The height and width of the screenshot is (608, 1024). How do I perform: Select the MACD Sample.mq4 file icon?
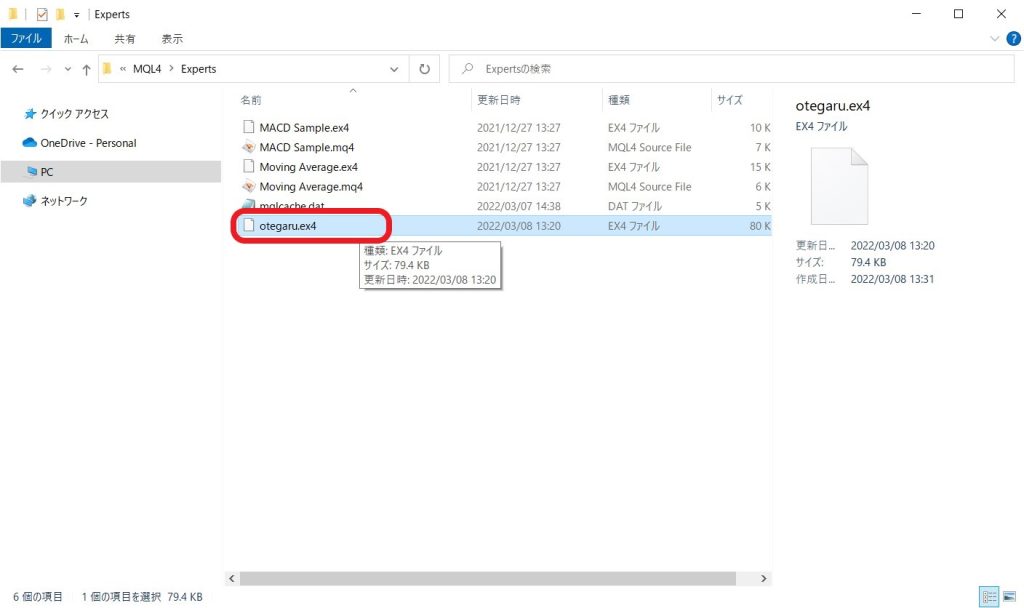click(249, 147)
